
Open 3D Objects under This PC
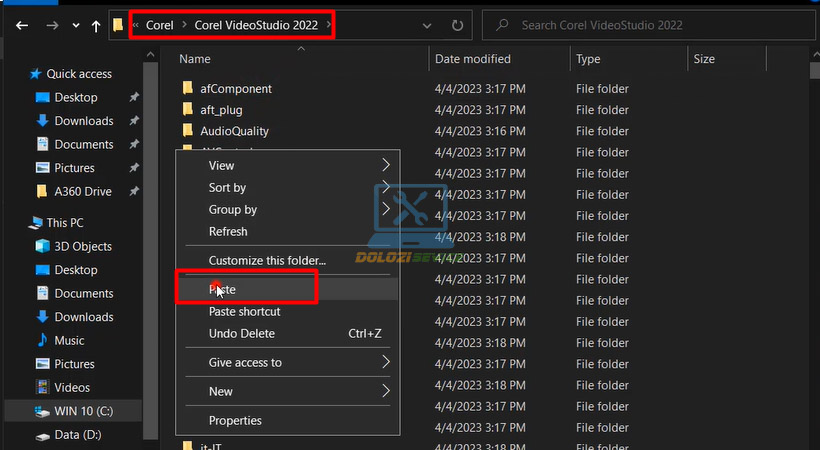[83, 246]
